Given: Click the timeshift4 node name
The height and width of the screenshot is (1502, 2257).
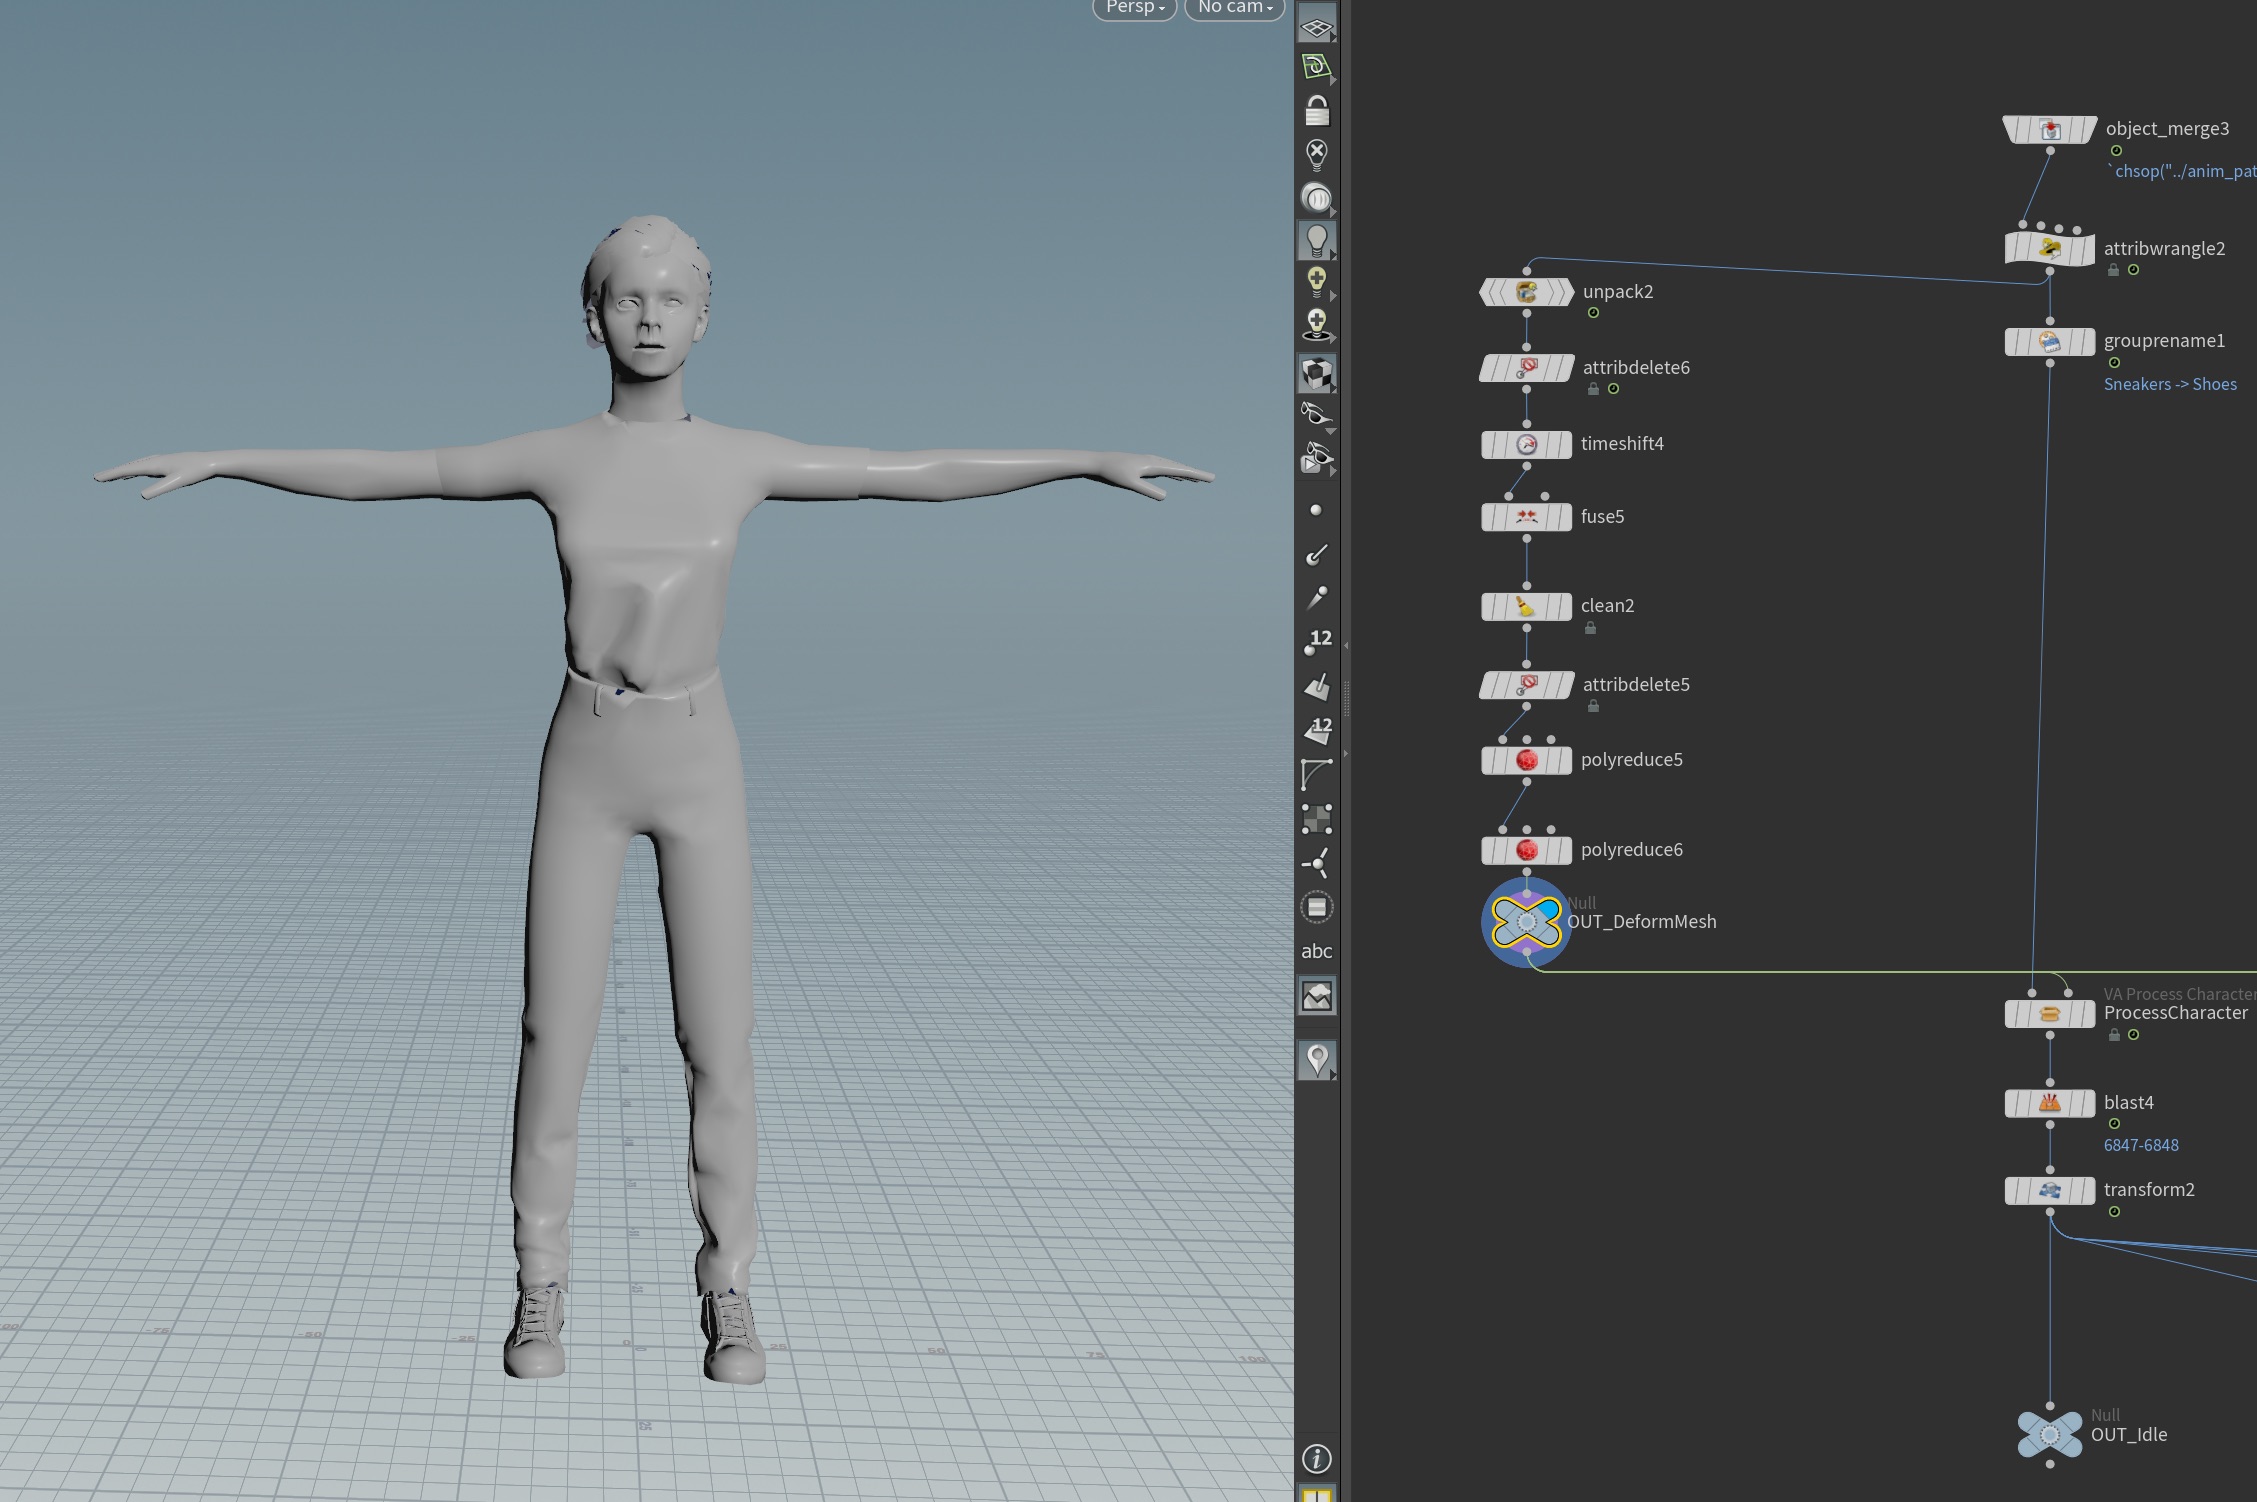Looking at the screenshot, I should (x=1622, y=444).
